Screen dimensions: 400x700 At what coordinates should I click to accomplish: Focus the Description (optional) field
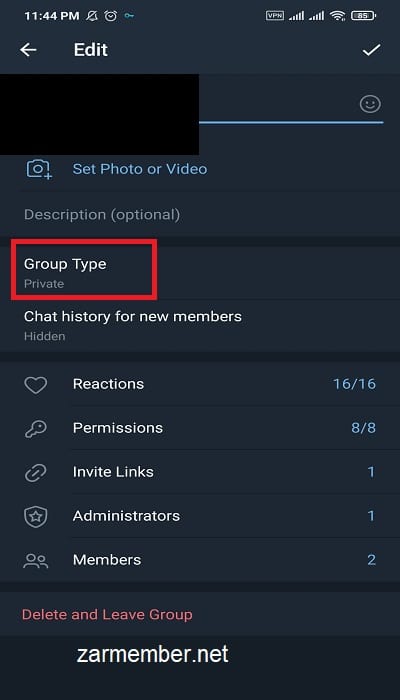pos(200,215)
